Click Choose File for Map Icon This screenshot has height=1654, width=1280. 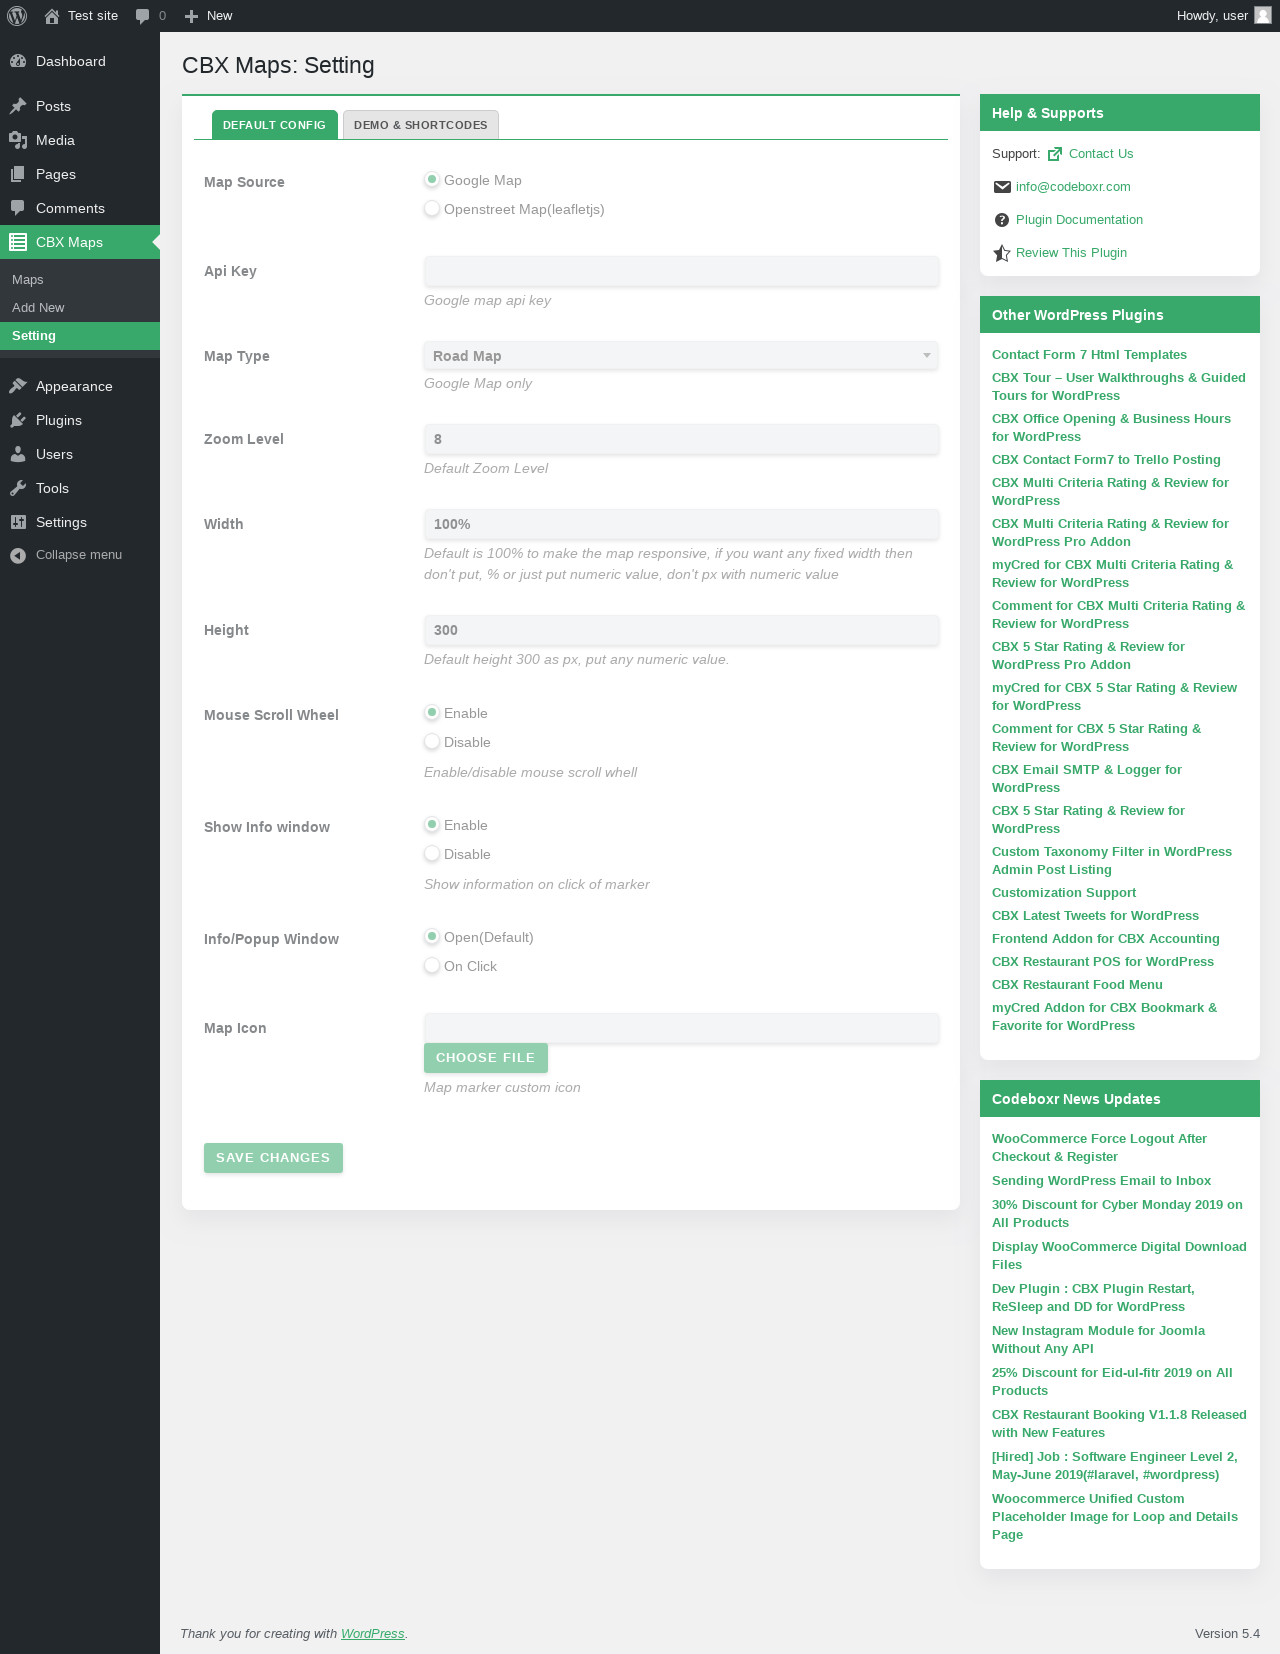coord(486,1058)
